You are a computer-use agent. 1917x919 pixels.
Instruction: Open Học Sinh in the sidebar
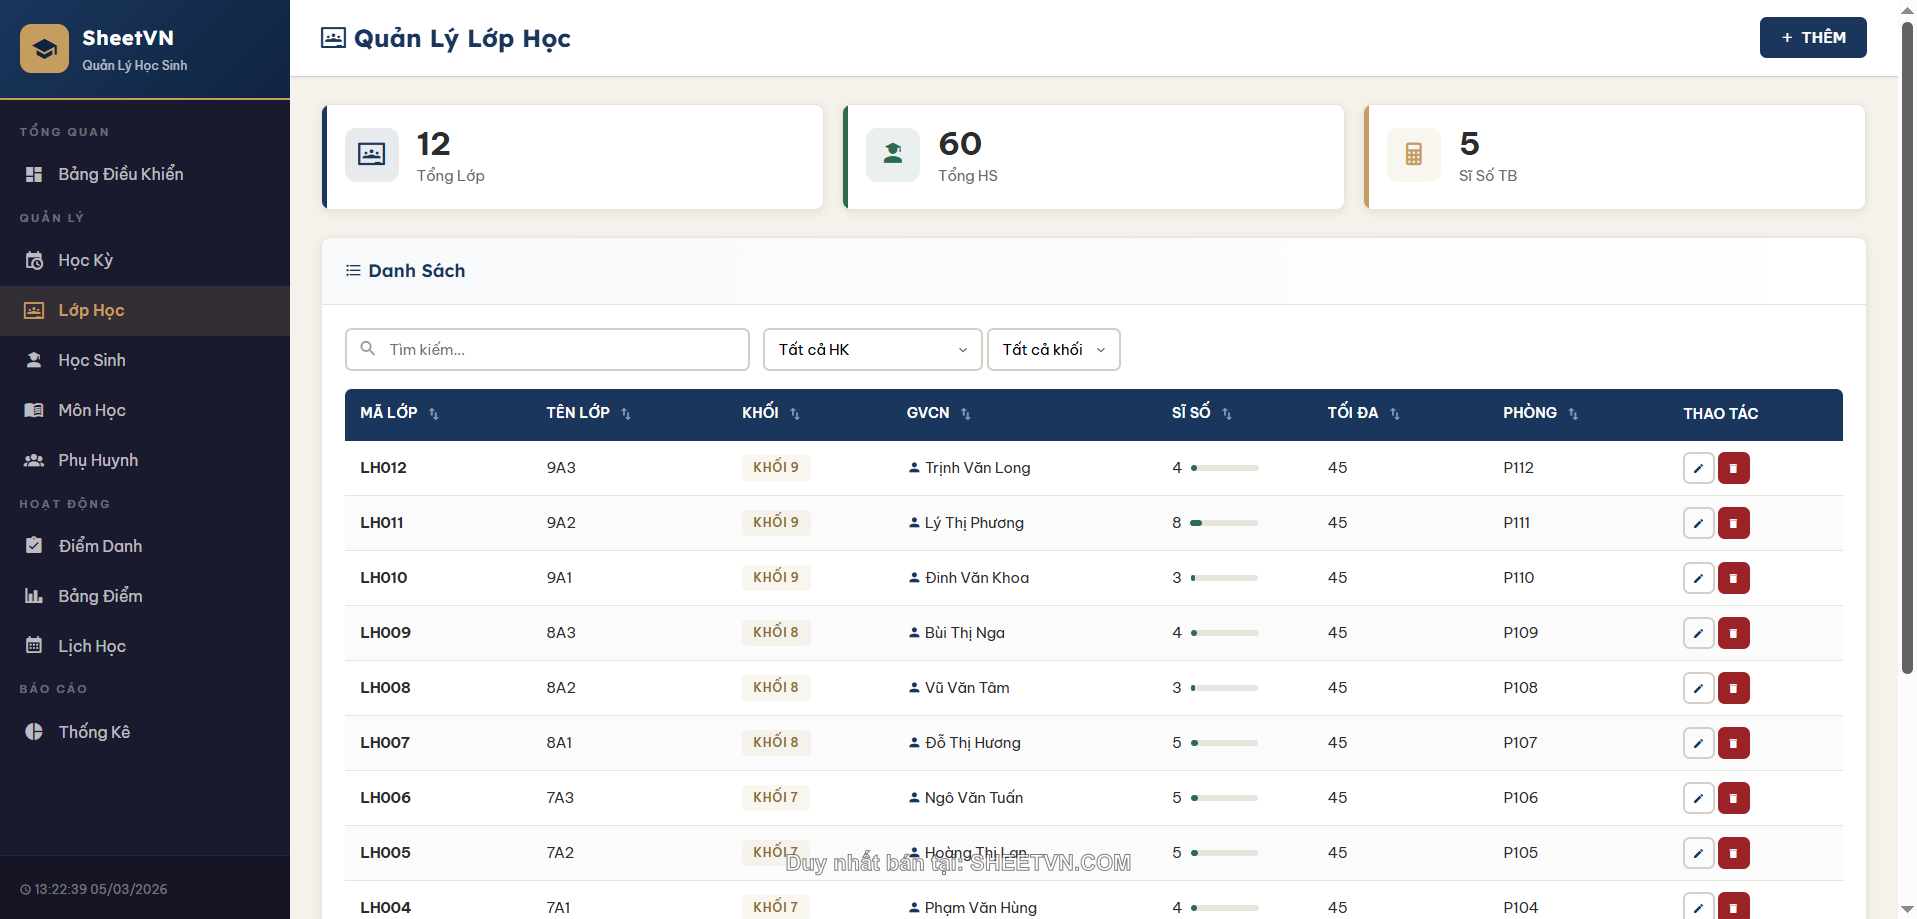92,360
